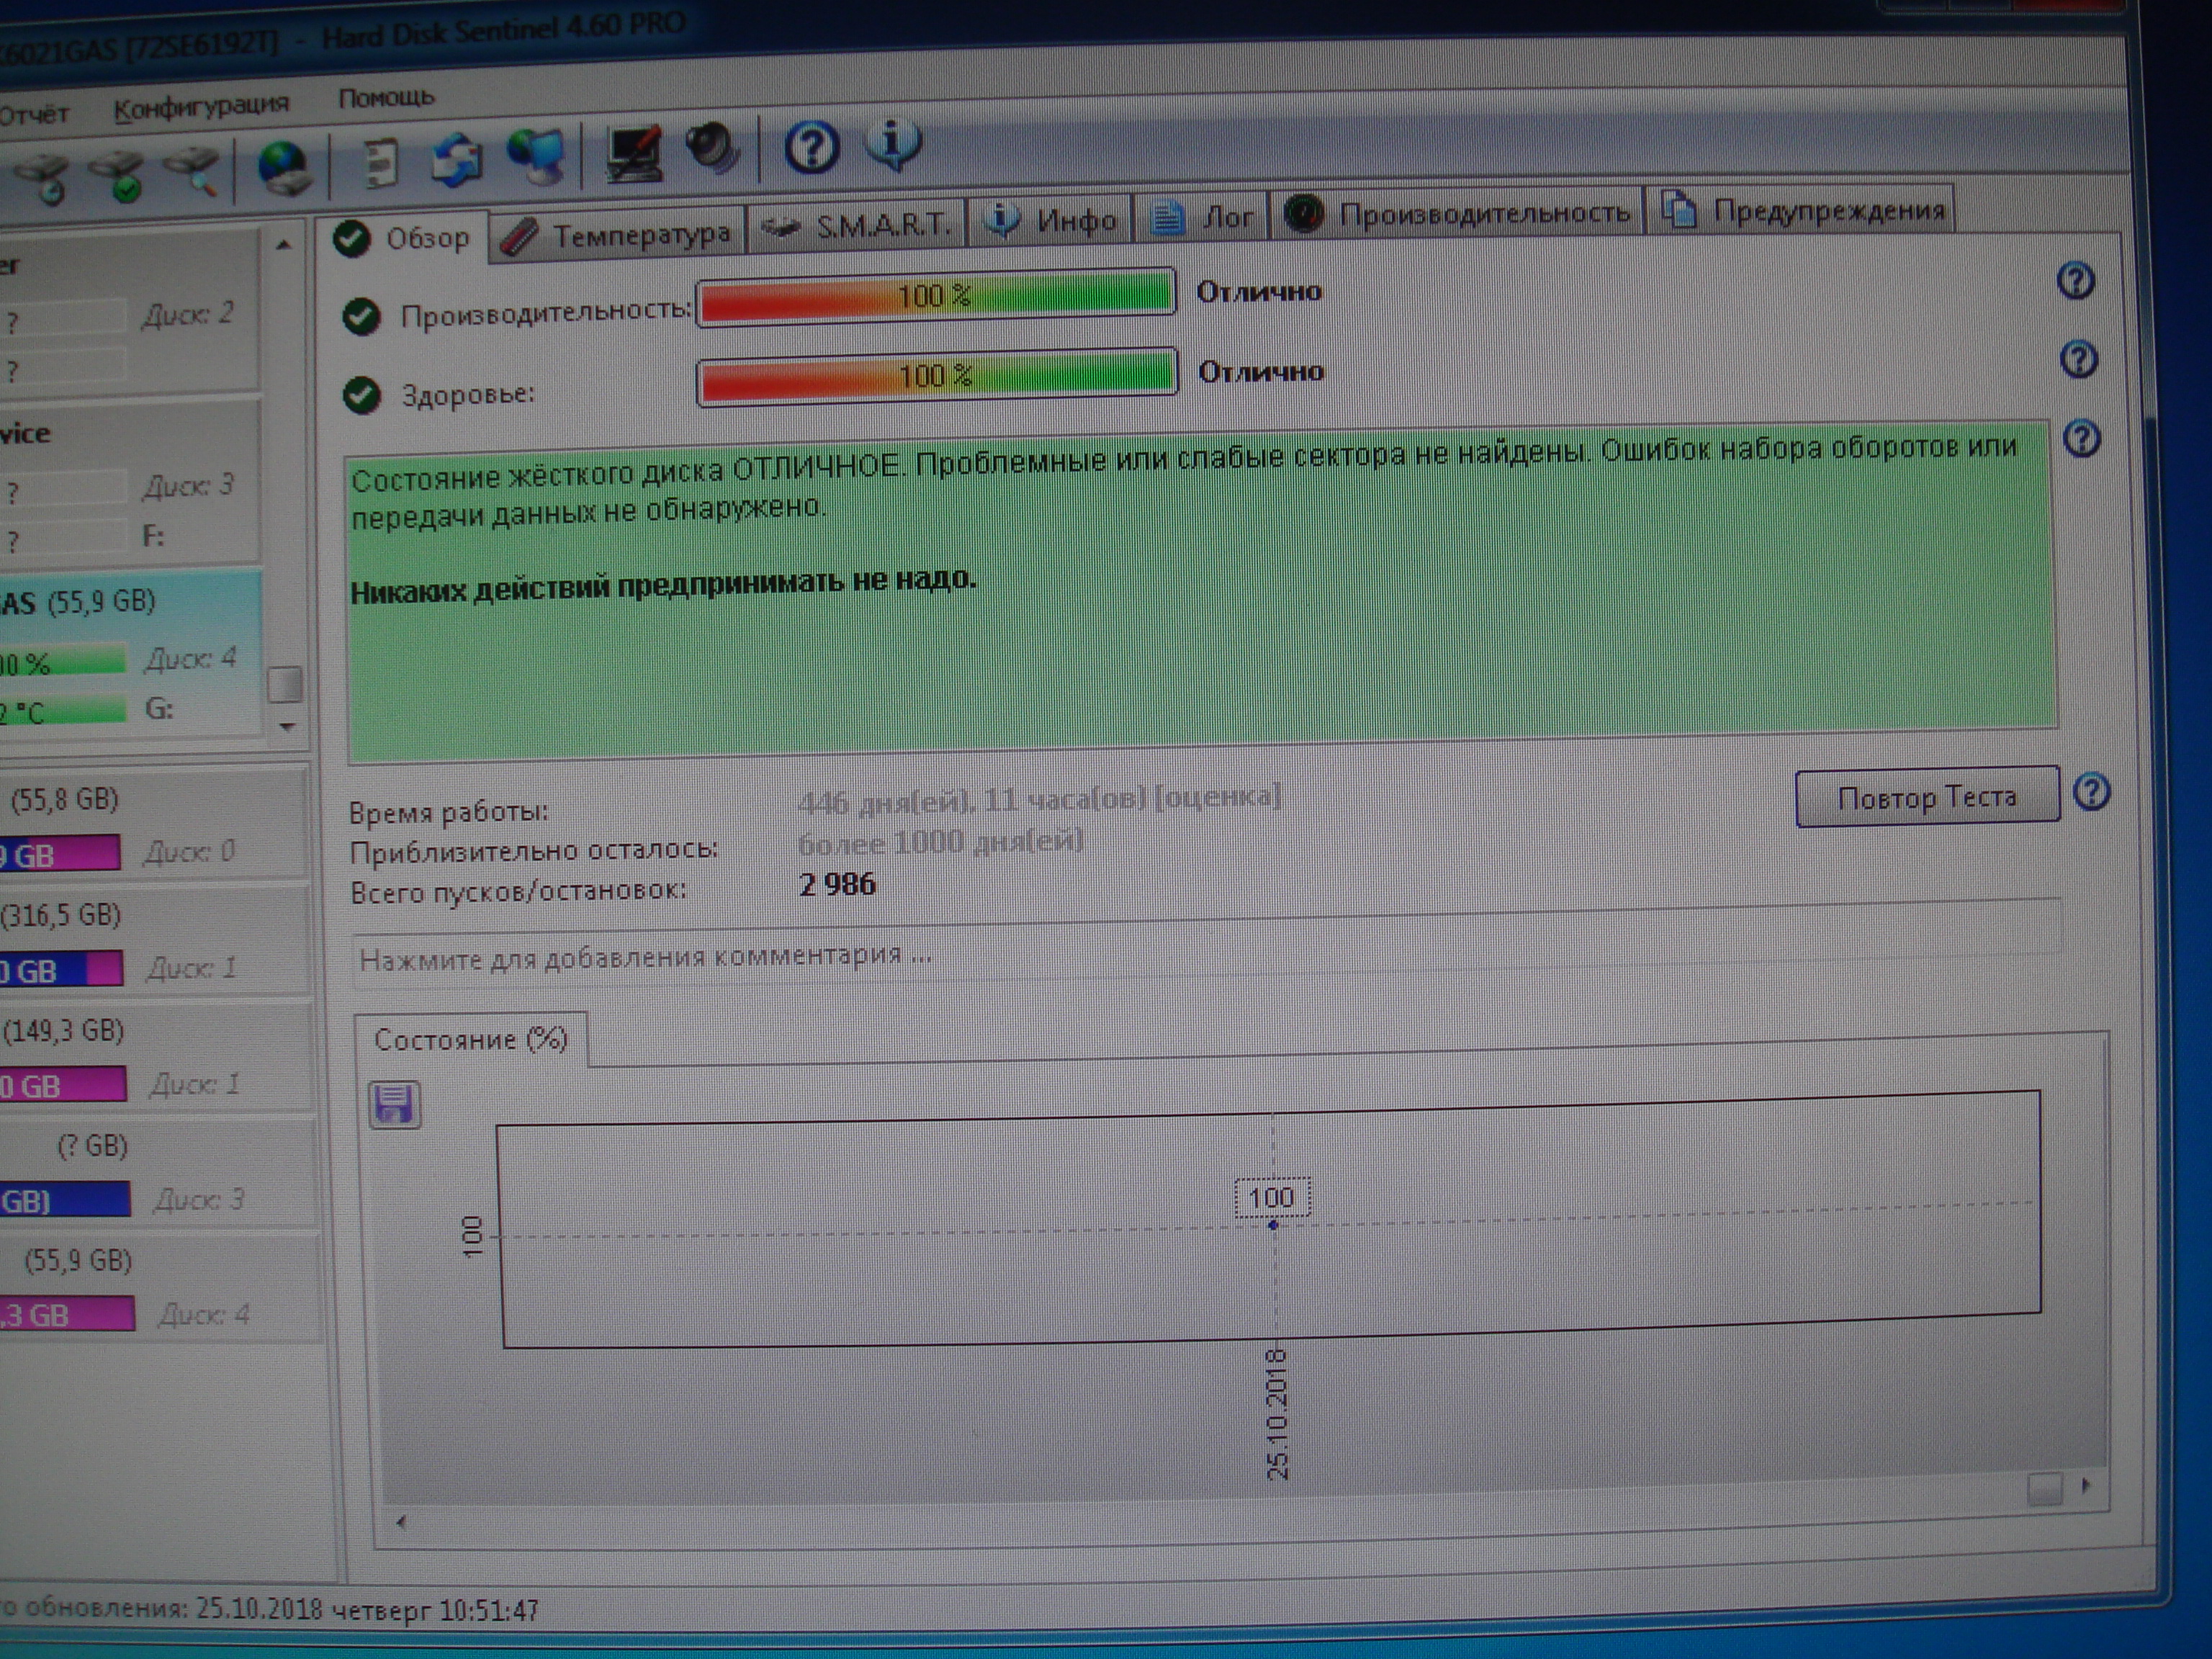This screenshot has width=2212, height=1659.
Task: Click the 25.10.2018 date label on graph
Action: (1277, 1413)
